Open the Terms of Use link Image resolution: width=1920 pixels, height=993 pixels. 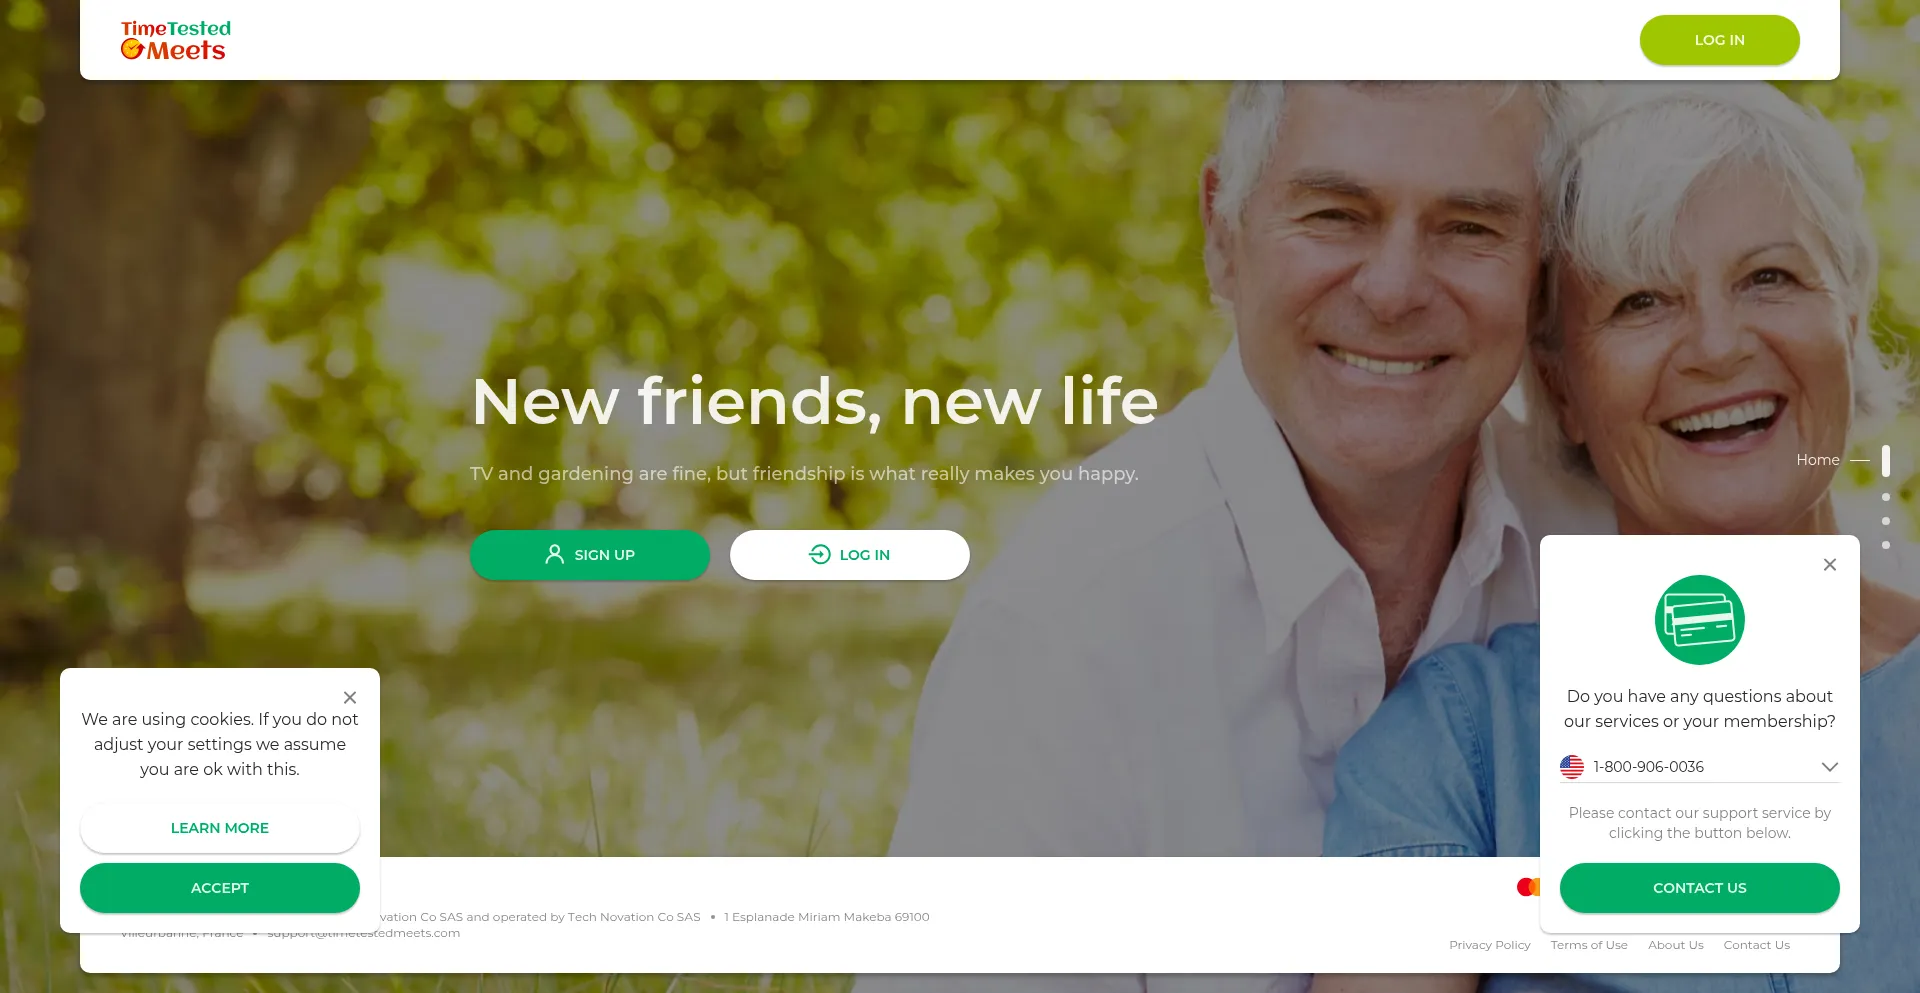point(1589,945)
